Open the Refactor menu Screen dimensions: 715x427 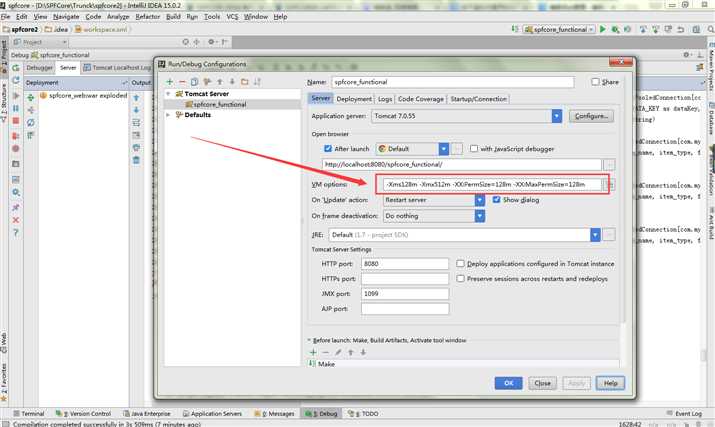148,16
